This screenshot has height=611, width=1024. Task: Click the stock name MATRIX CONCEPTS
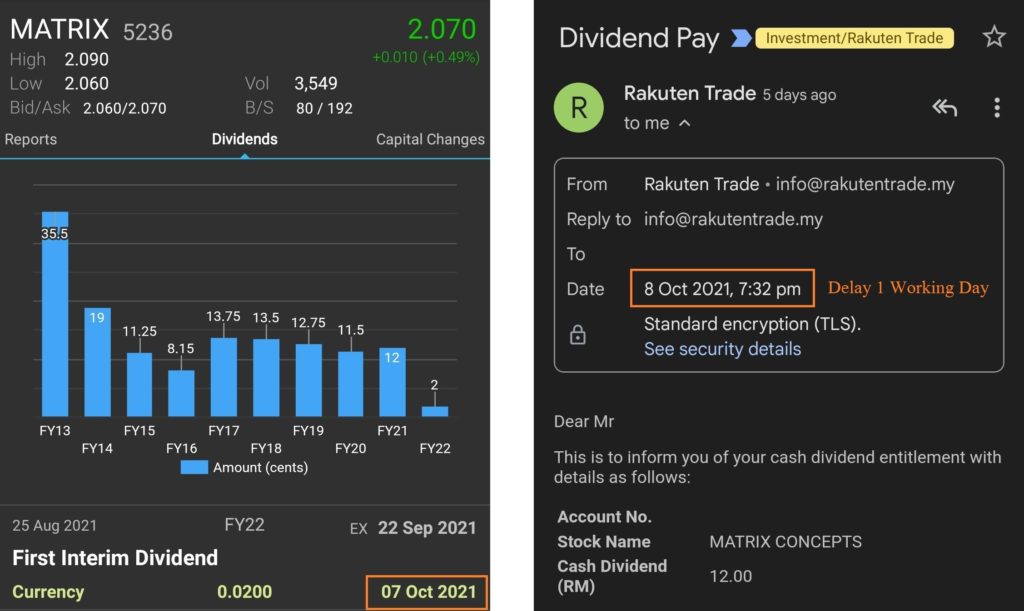[786, 542]
